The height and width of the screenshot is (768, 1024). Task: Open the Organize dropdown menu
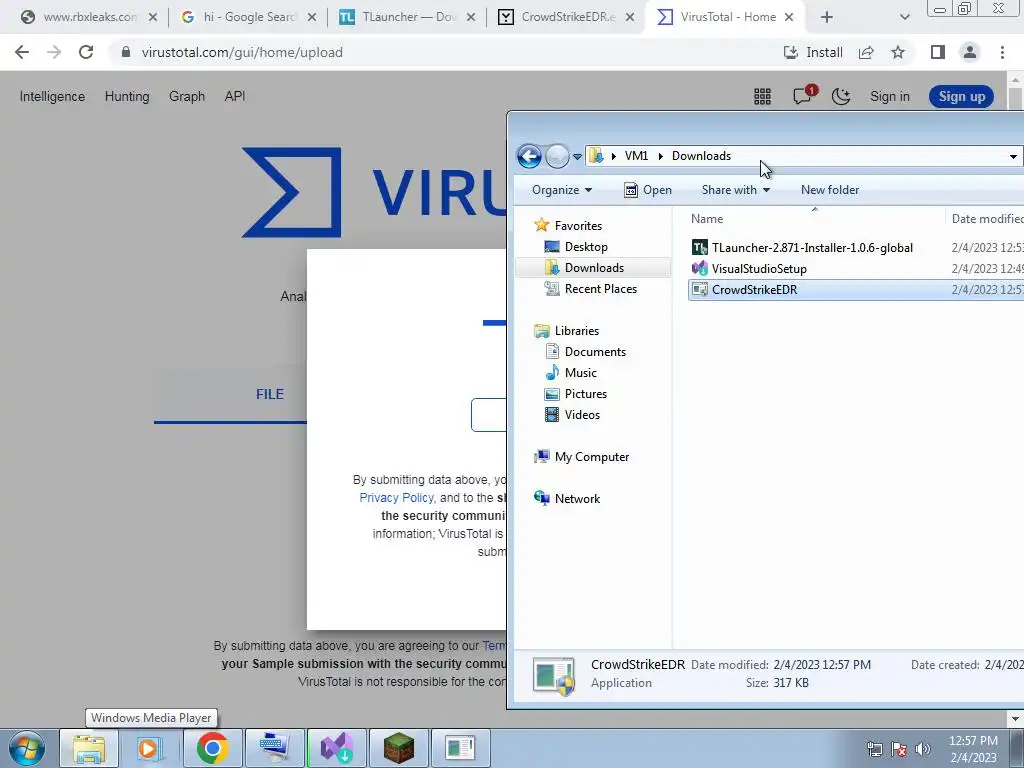click(562, 190)
